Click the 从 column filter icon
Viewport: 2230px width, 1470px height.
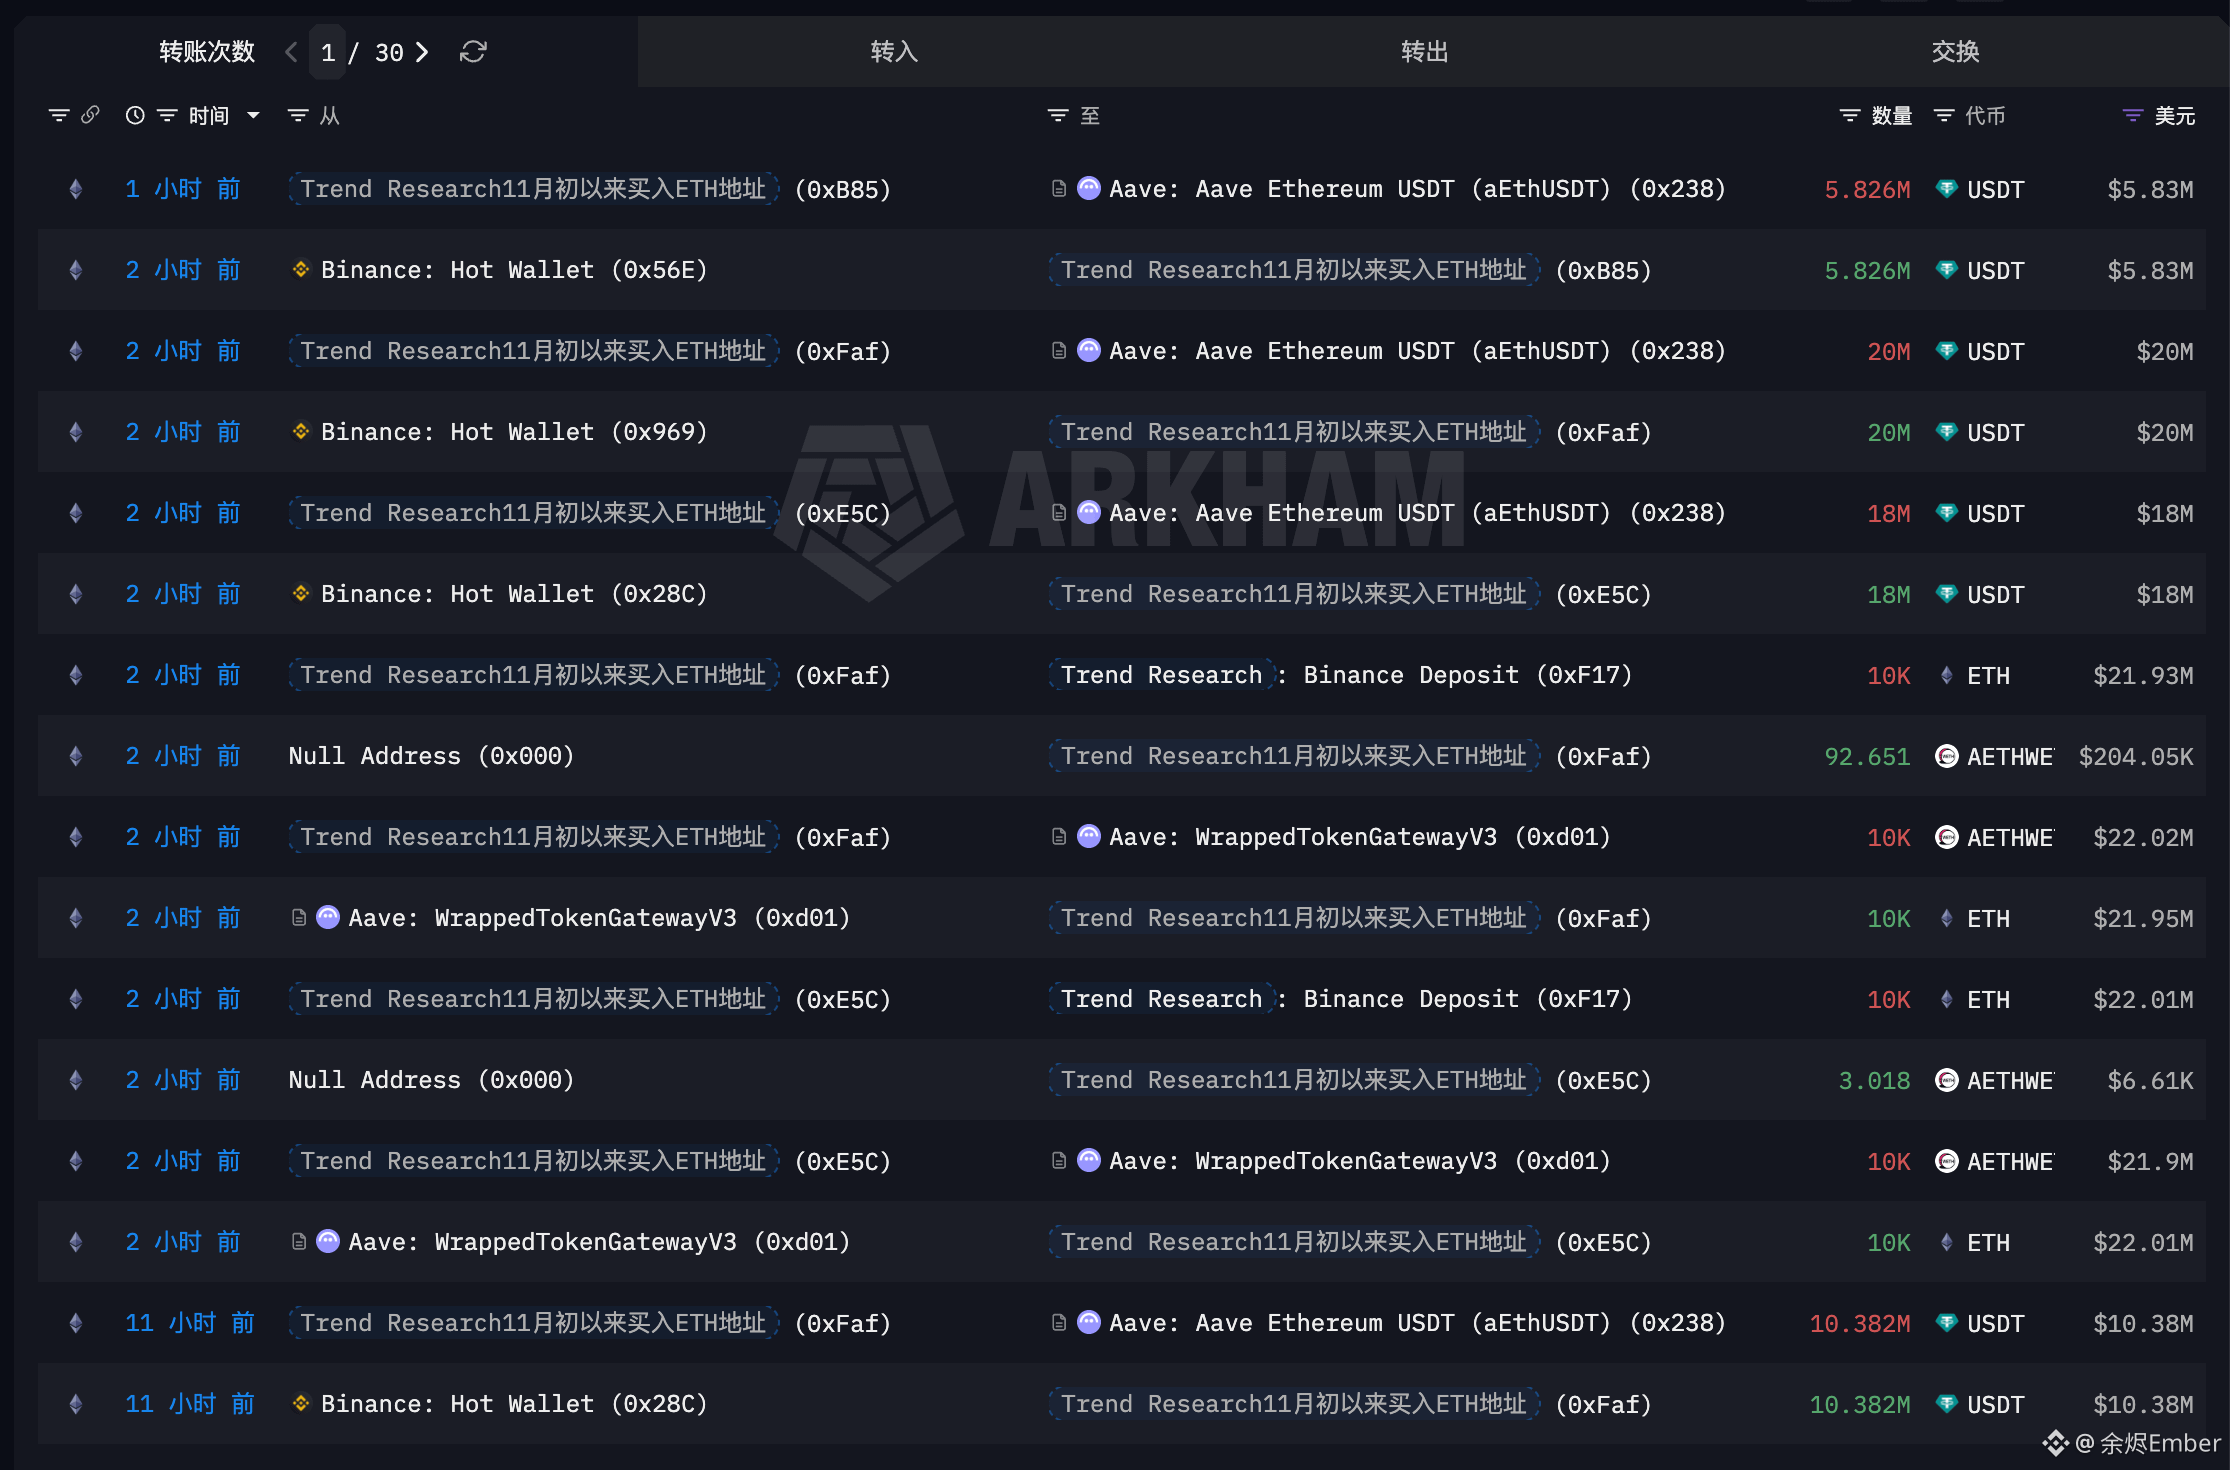point(297,116)
